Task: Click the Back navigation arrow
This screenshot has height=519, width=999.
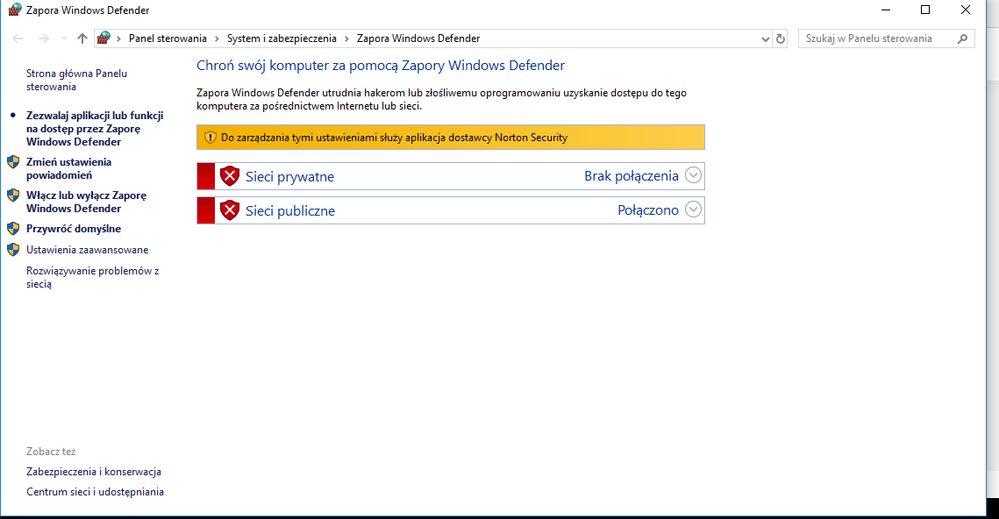Action: [x=18, y=39]
